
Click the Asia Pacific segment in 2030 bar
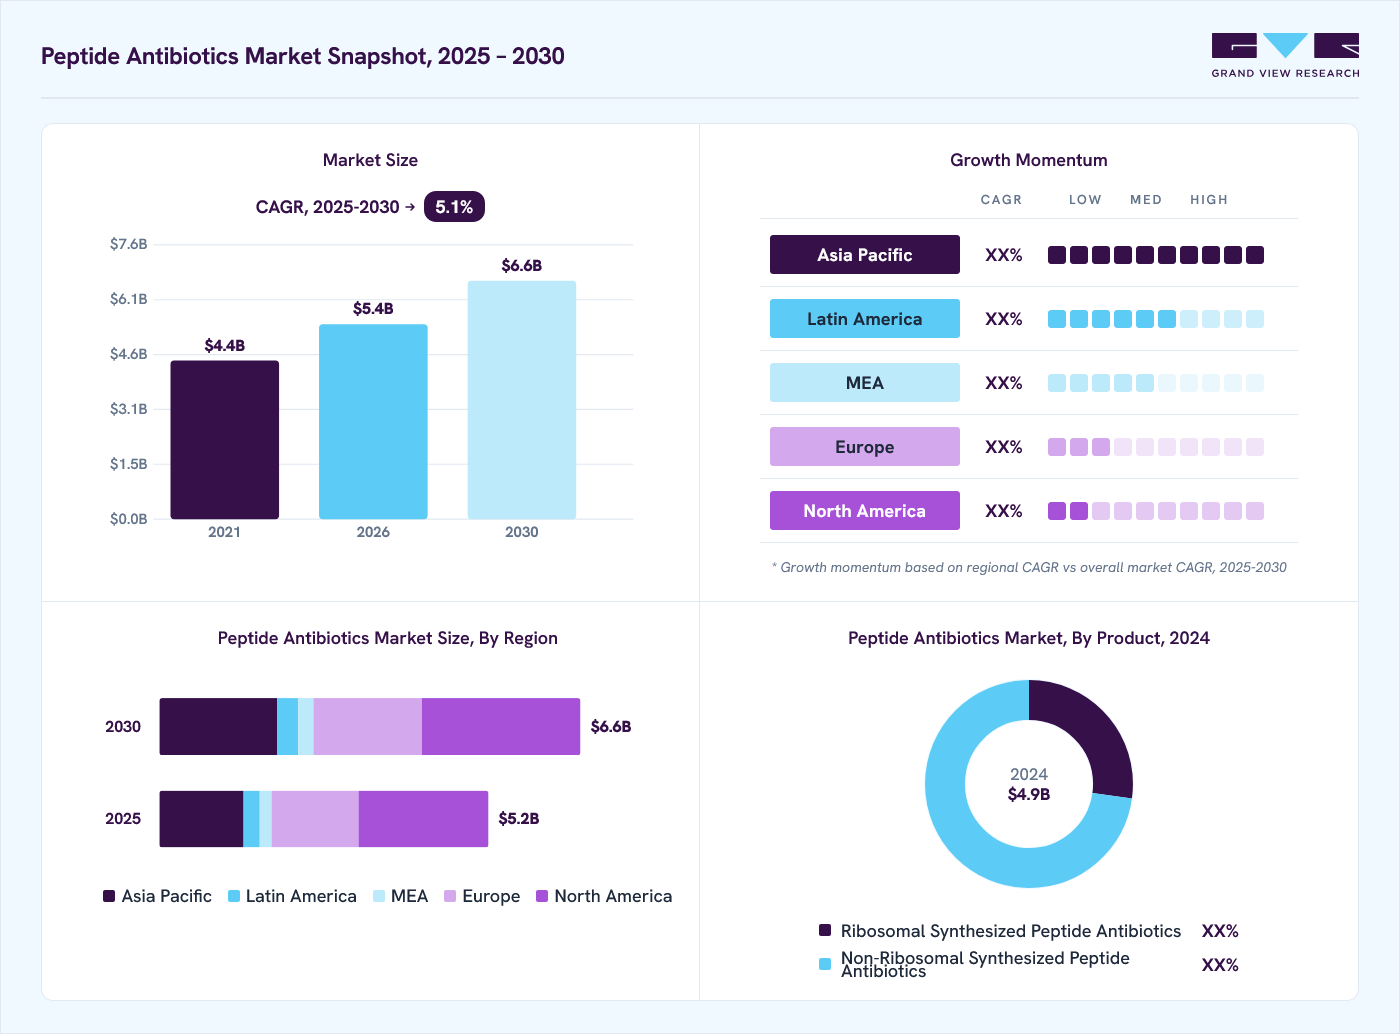(x=218, y=727)
